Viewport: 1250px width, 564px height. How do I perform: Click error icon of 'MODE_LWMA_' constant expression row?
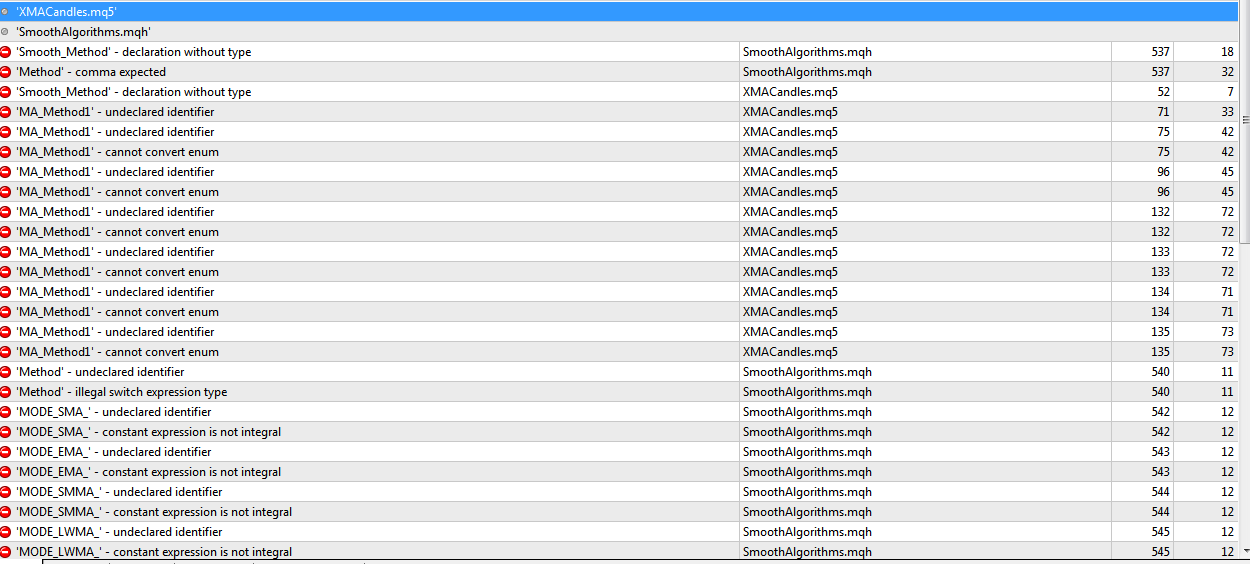tap(6, 551)
